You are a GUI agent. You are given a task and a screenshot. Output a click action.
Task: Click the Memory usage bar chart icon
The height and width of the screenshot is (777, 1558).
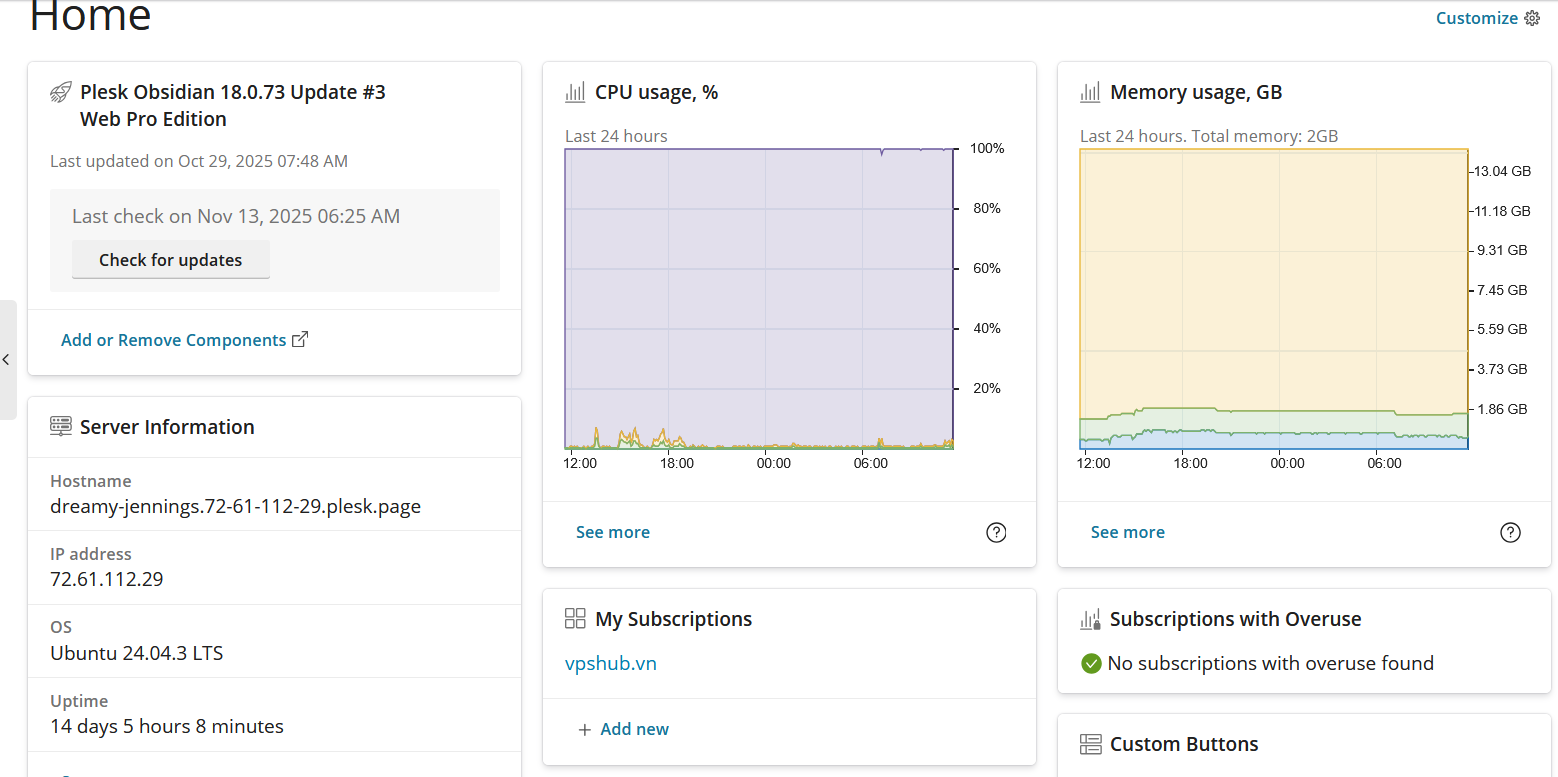(x=1090, y=93)
